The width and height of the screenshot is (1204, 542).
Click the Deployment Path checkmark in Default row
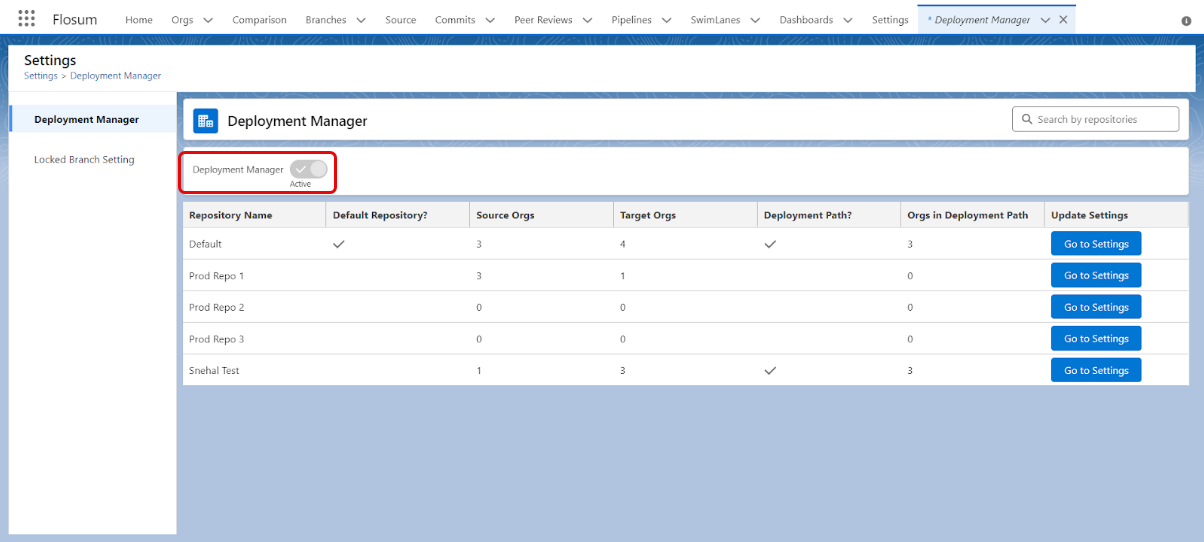tap(770, 244)
